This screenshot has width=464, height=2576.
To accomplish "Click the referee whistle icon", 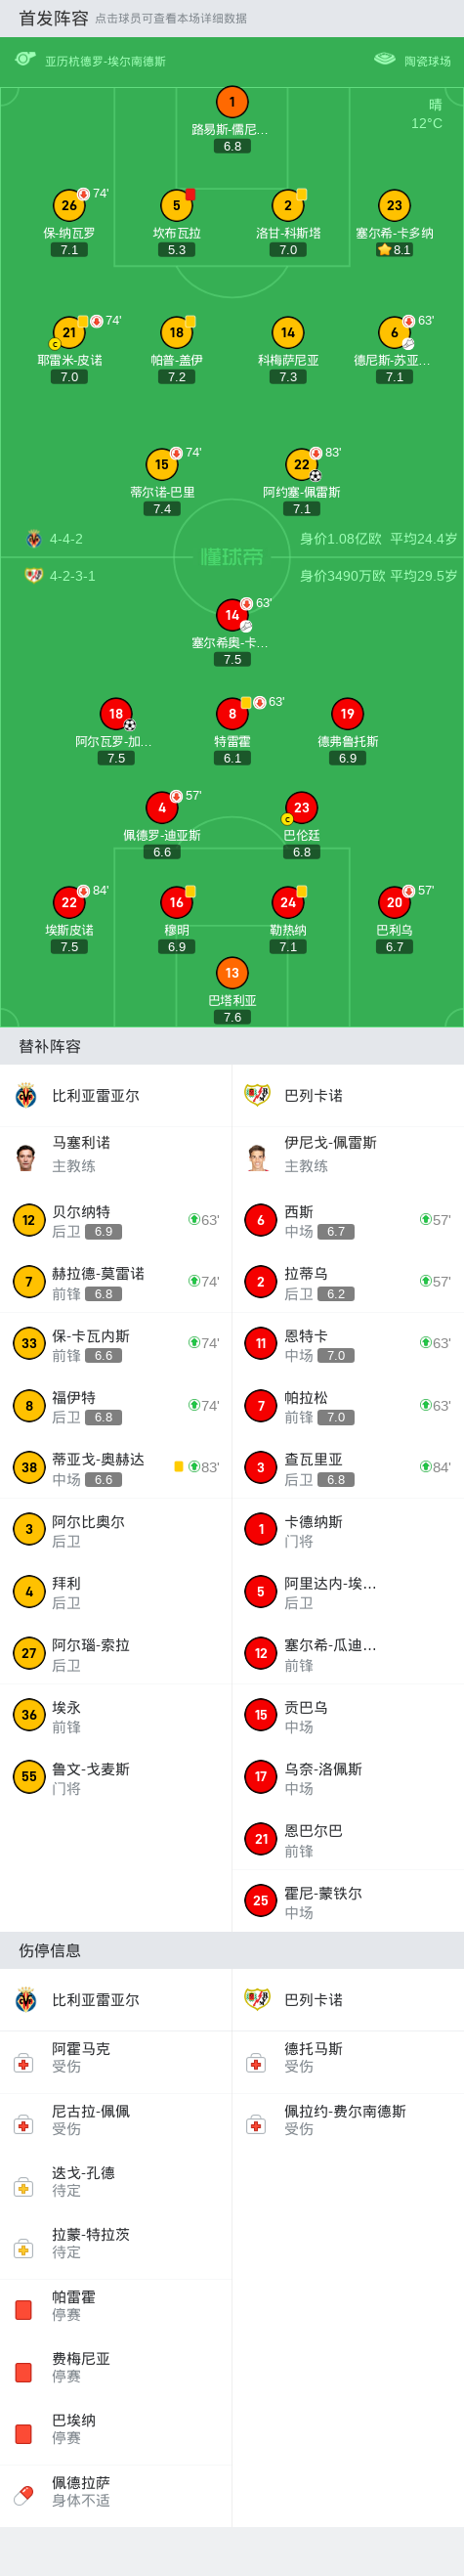I will click(25, 60).
